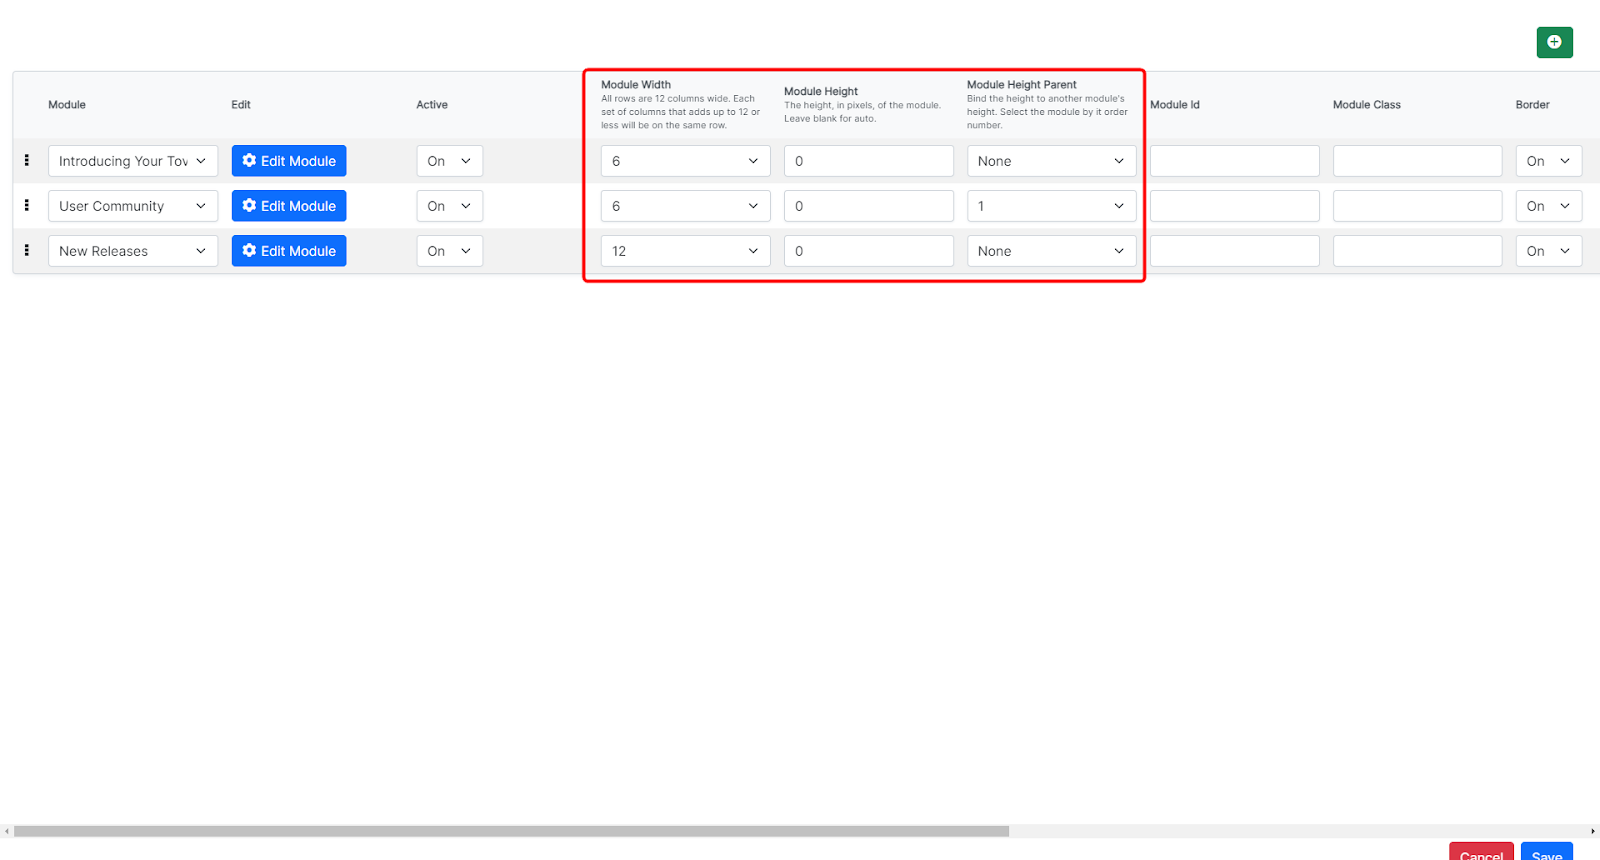This screenshot has width=1600, height=860.
Task: Click the Module Height Parent column header
Action: click(x=1022, y=85)
